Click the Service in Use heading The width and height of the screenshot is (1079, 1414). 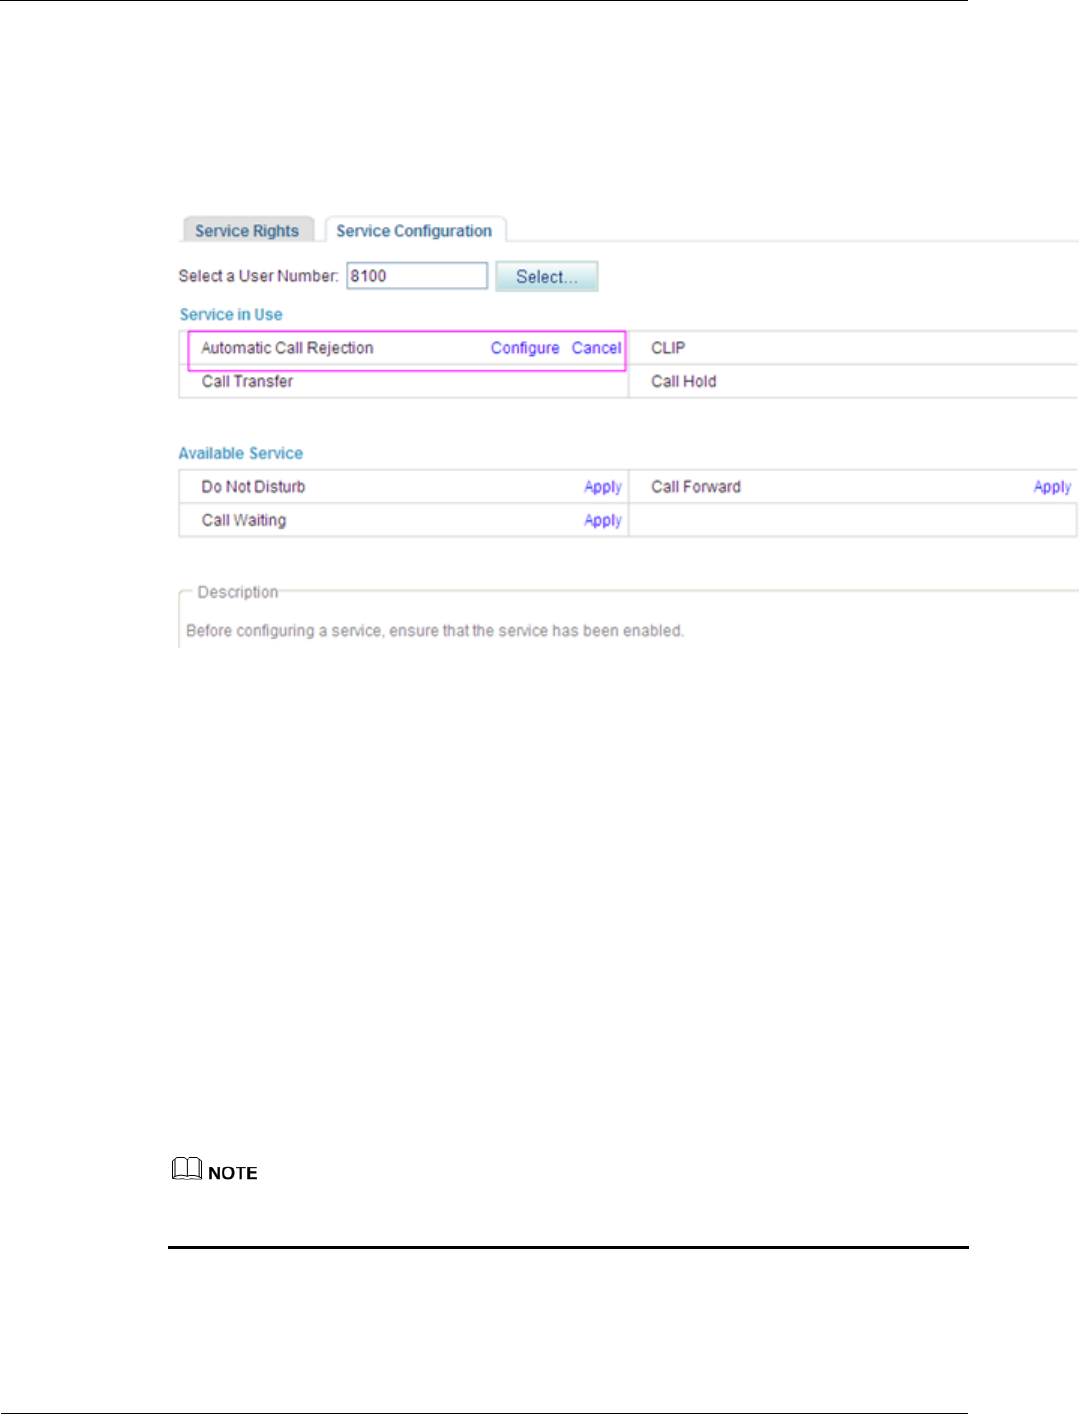pyautogui.click(x=231, y=314)
